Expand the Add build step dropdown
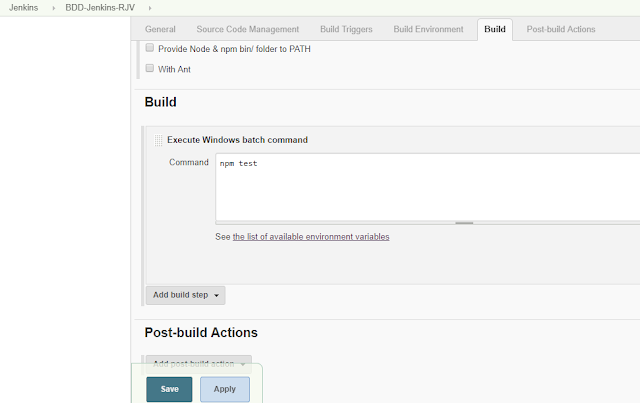Viewport: 640px width, 403px height. [x=185, y=295]
